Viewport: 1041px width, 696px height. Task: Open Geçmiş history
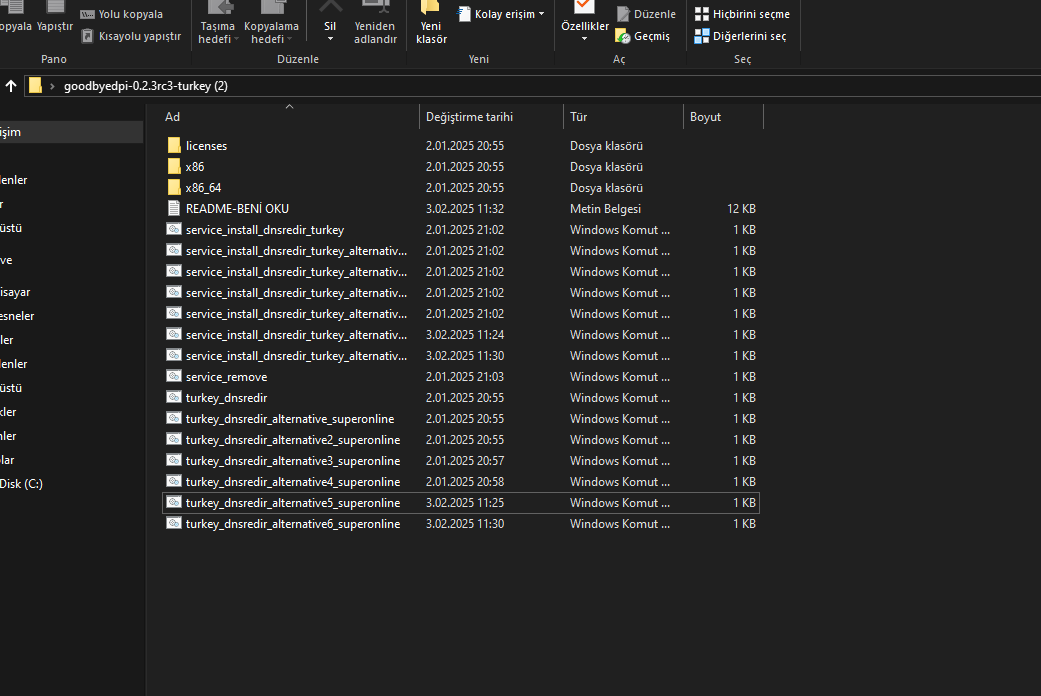point(643,36)
